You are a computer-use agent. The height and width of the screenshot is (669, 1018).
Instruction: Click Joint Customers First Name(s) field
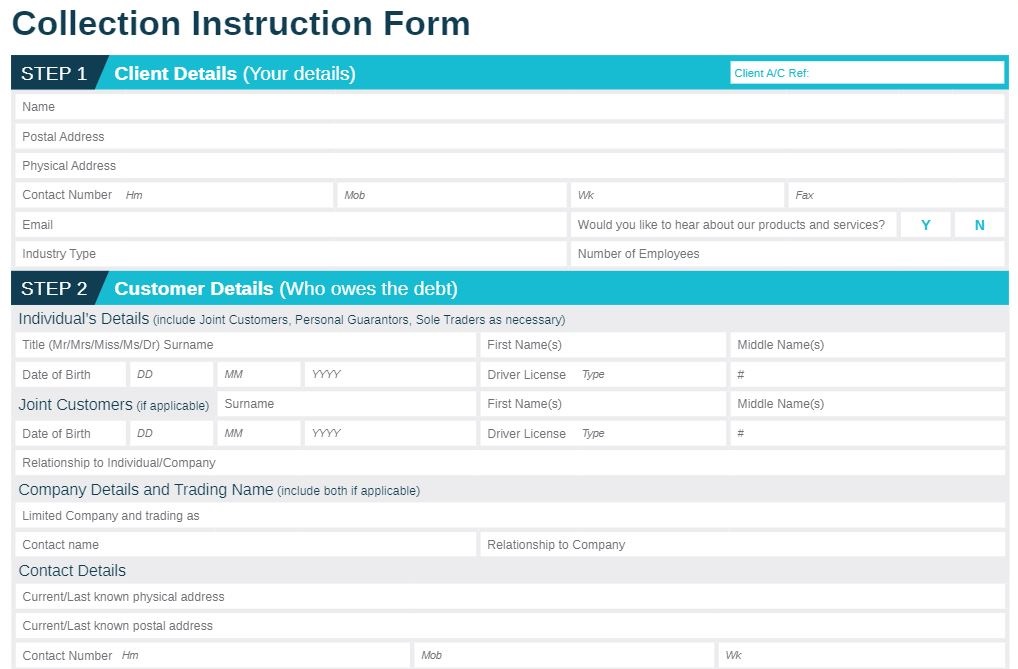point(602,404)
